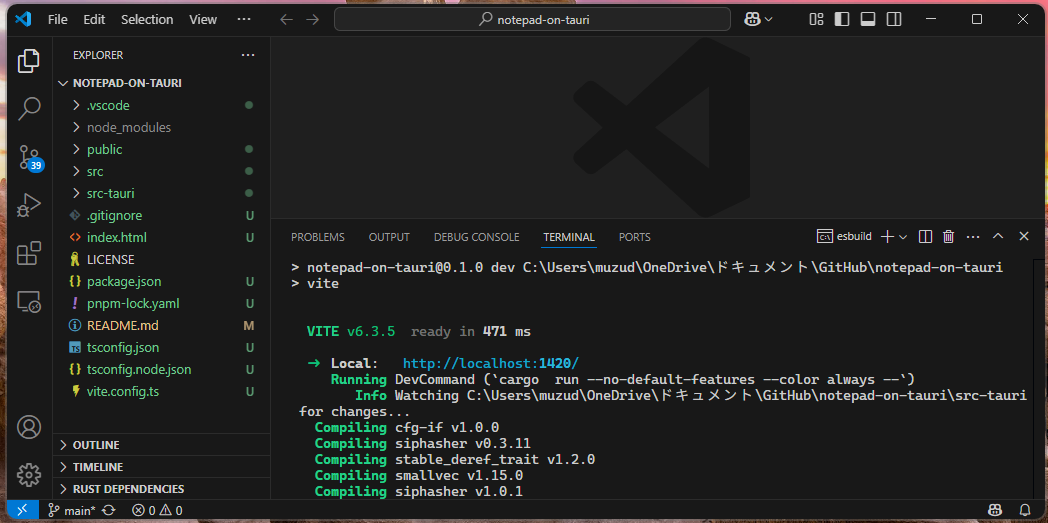Image resolution: width=1048 pixels, height=523 pixels.
Task: Open http://localhost:1420/ link in terminal
Action: 491,364
